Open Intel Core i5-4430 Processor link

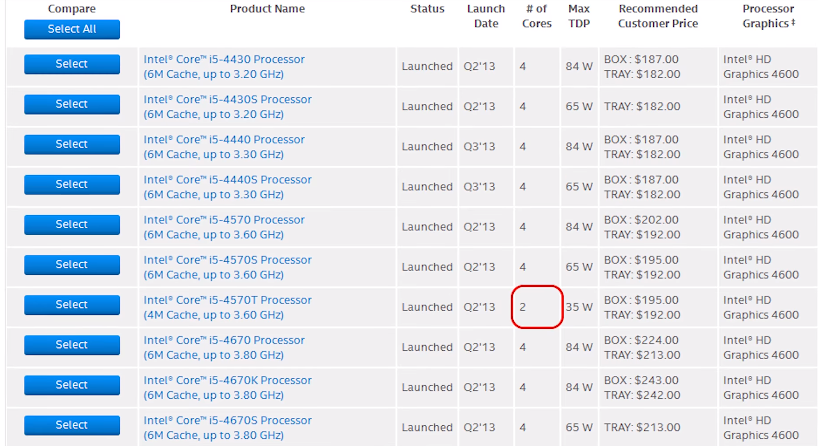224,67
